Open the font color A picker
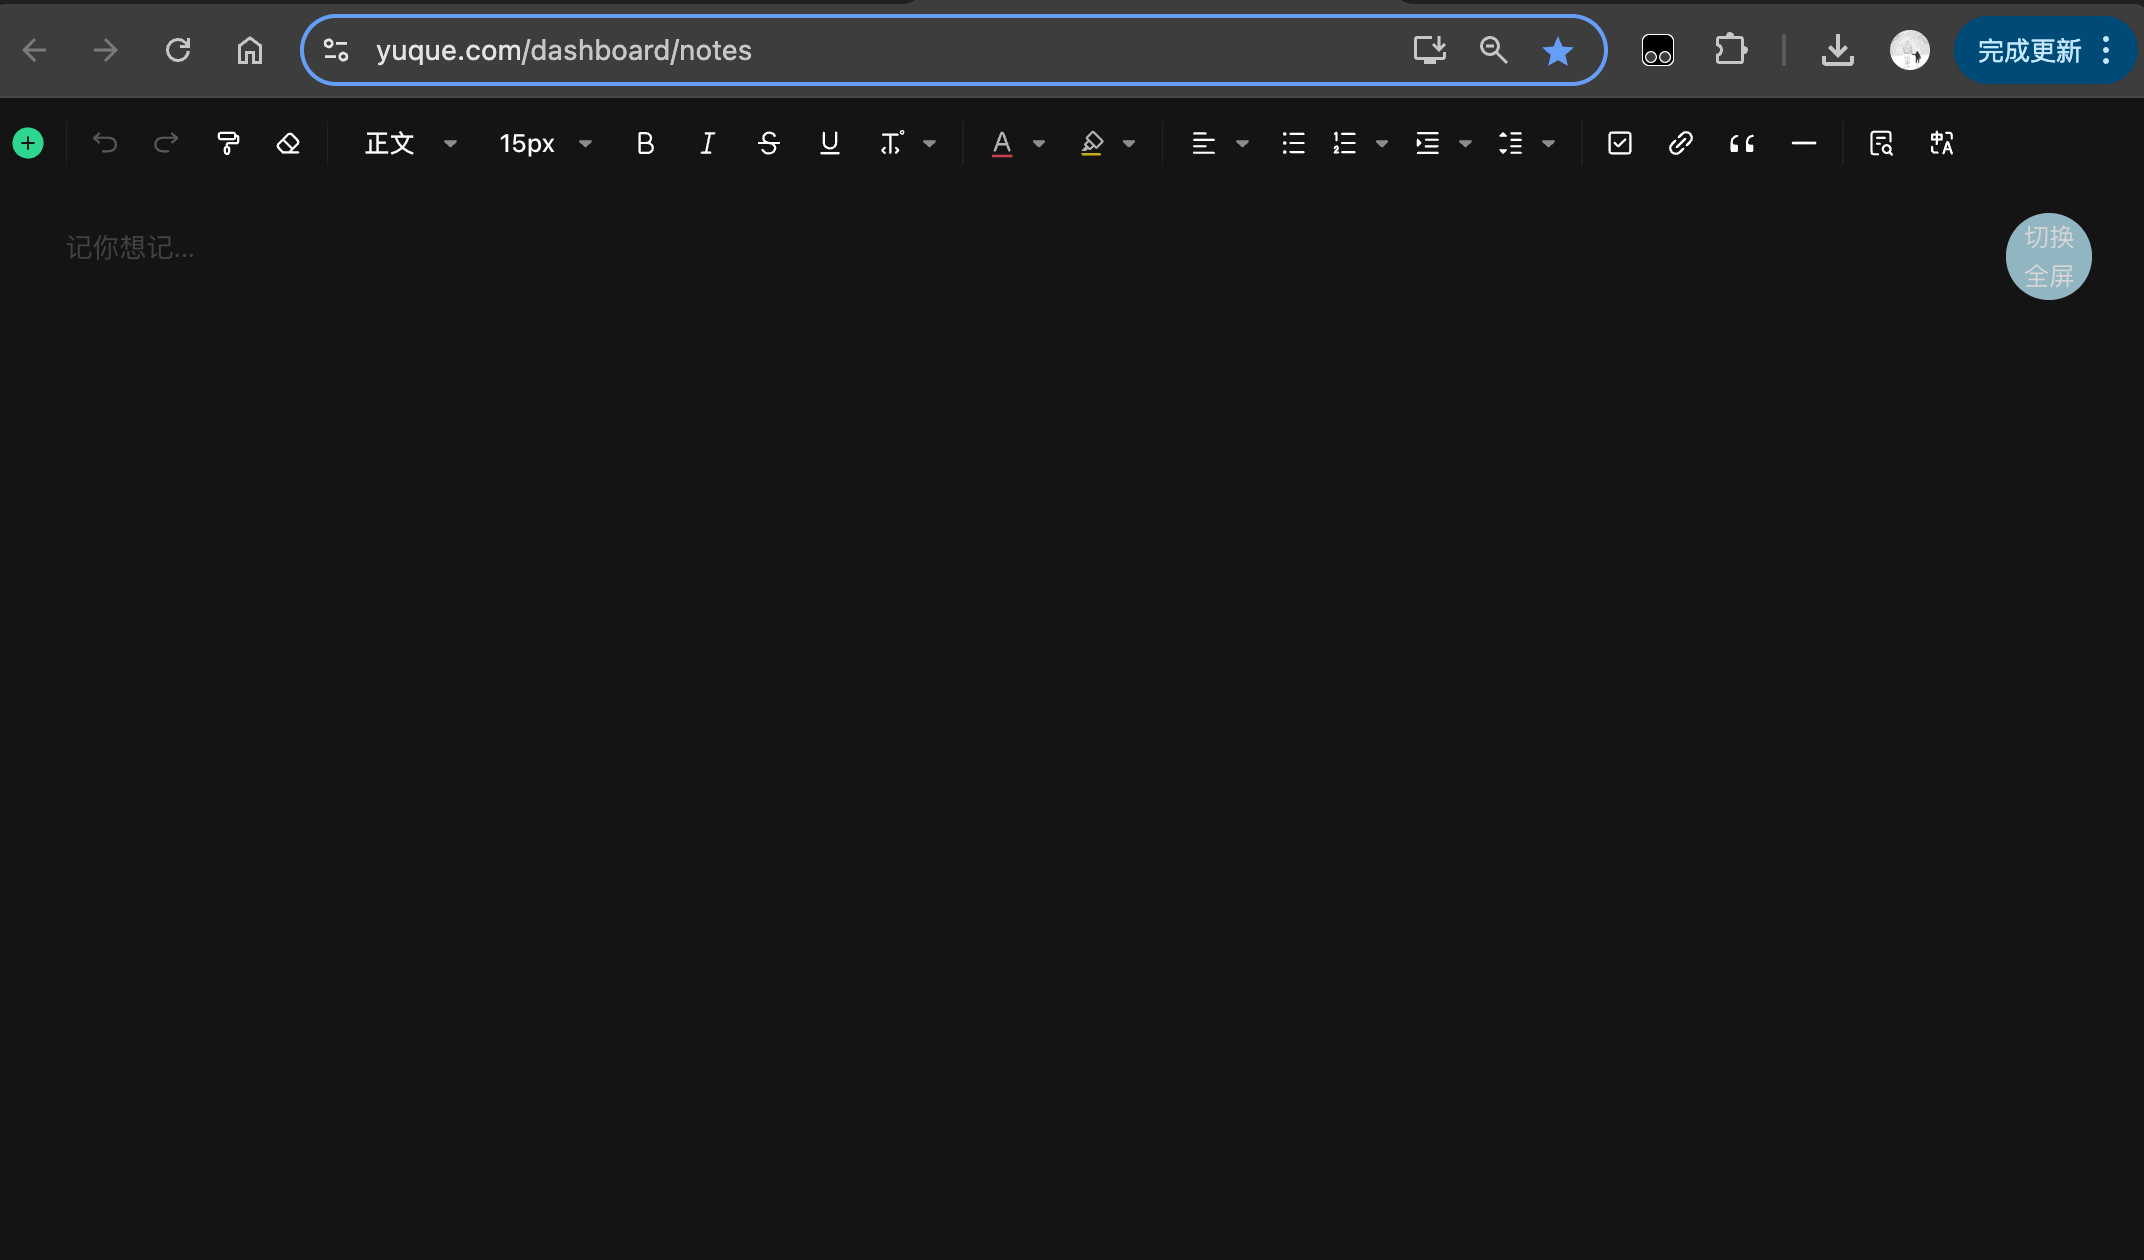The width and height of the screenshot is (2144, 1260). (1001, 144)
